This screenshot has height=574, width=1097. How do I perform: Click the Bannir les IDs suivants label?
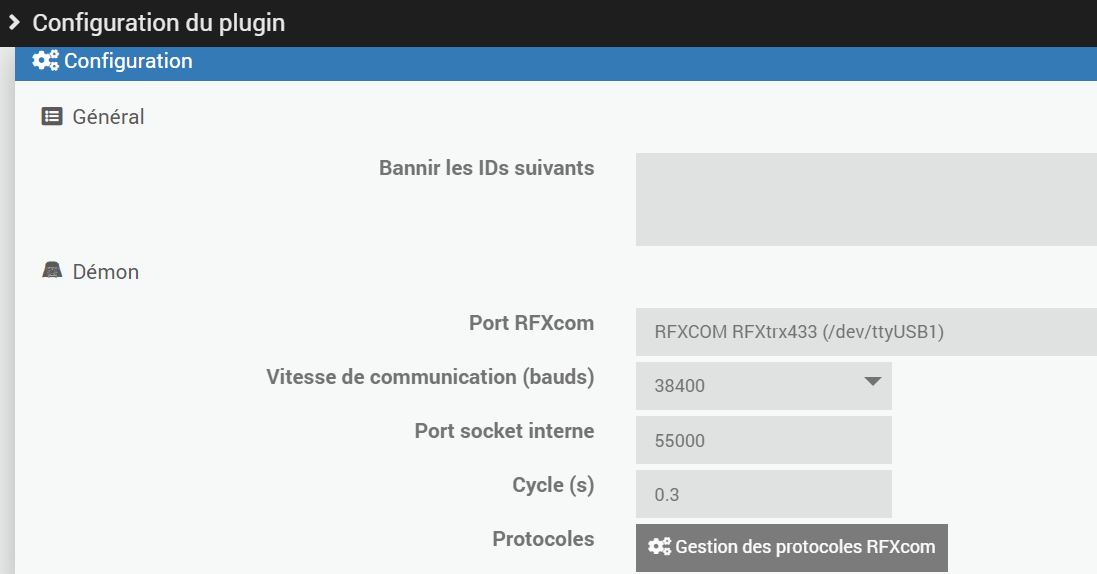point(487,168)
